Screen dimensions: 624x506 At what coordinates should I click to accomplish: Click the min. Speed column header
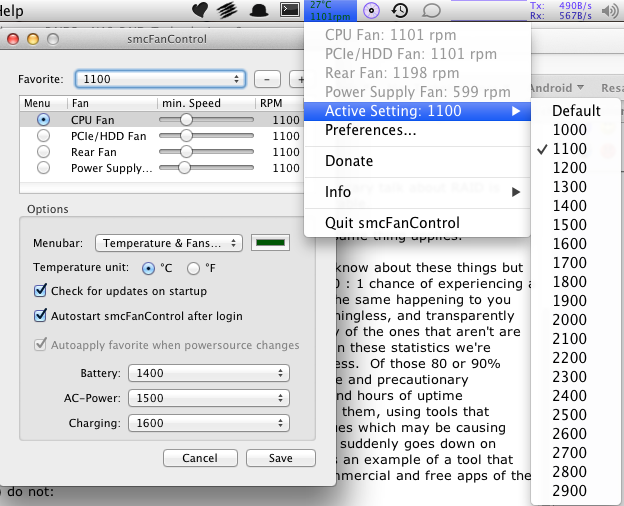(206, 104)
